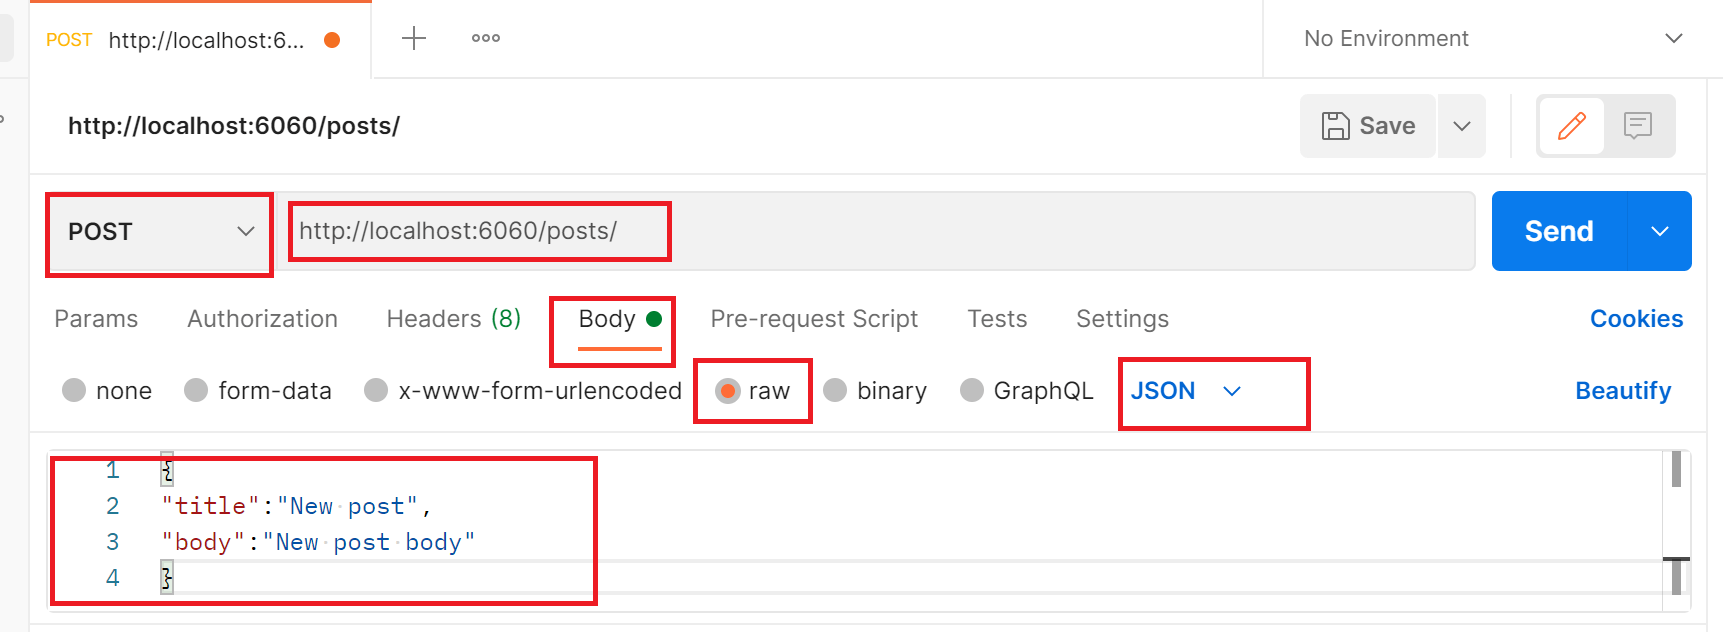Click the Save floppy disk button
The width and height of the screenshot is (1723, 632).
pos(1368,126)
